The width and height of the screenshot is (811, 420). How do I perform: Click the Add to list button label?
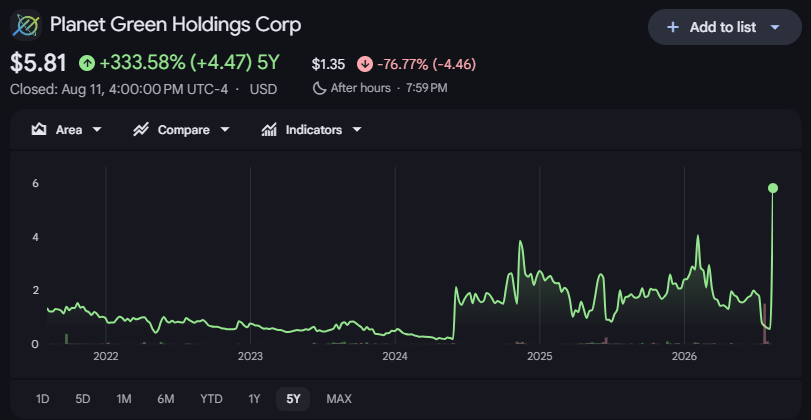point(723,27)
